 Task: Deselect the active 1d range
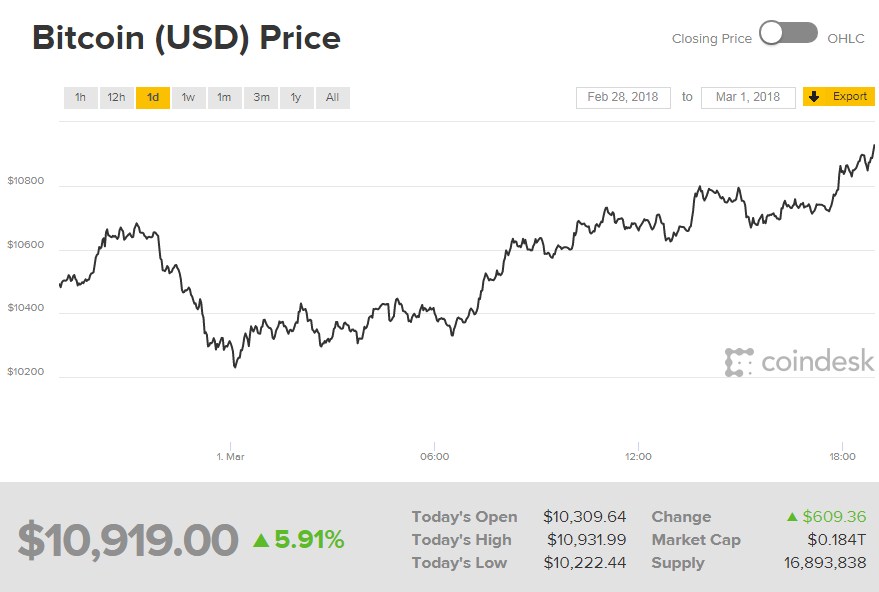pyautogui.click(x=152, y=97)
